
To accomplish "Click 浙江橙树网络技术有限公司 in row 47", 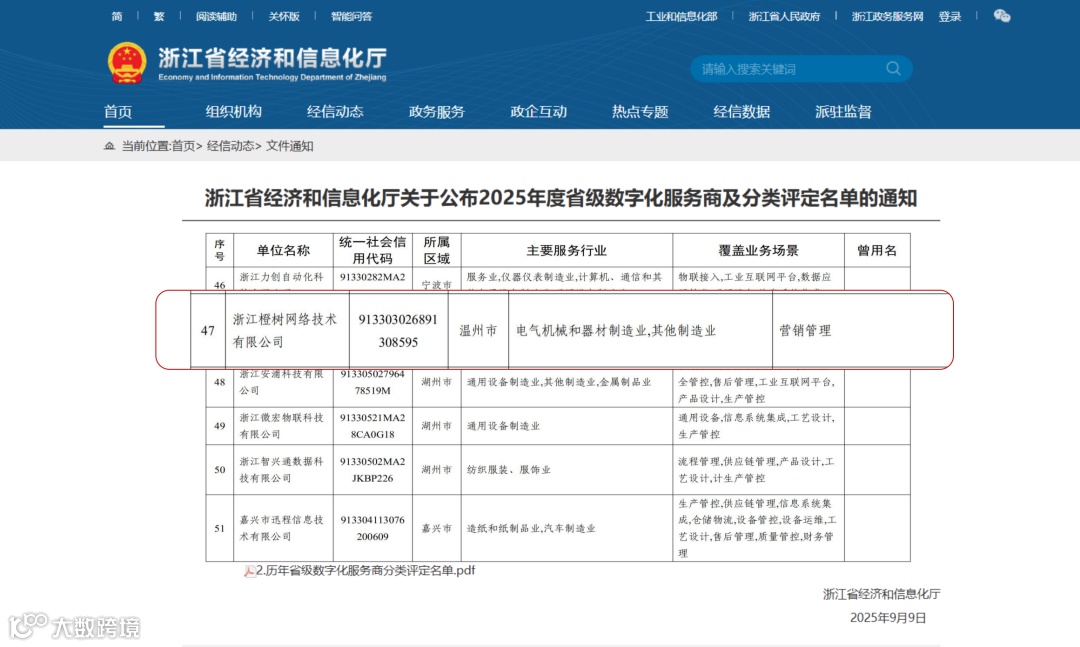I will [x=284, y=331].
